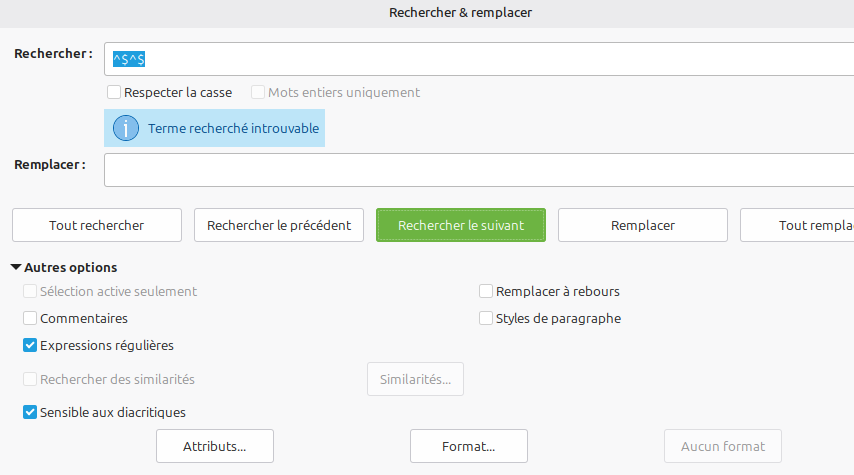Uncheck 'Expressions régulières' option
Viewport: 854px width, 475px height.
30,345
